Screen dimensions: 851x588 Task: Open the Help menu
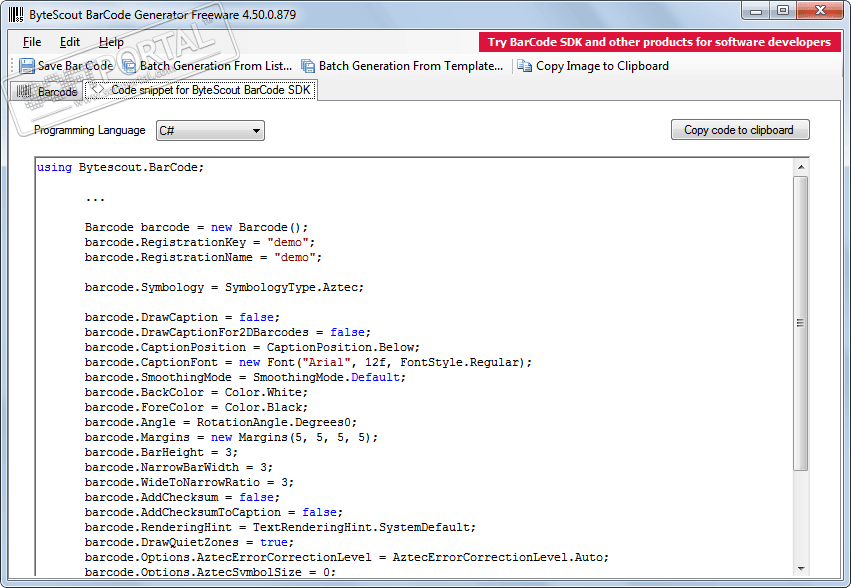[111, 42]
